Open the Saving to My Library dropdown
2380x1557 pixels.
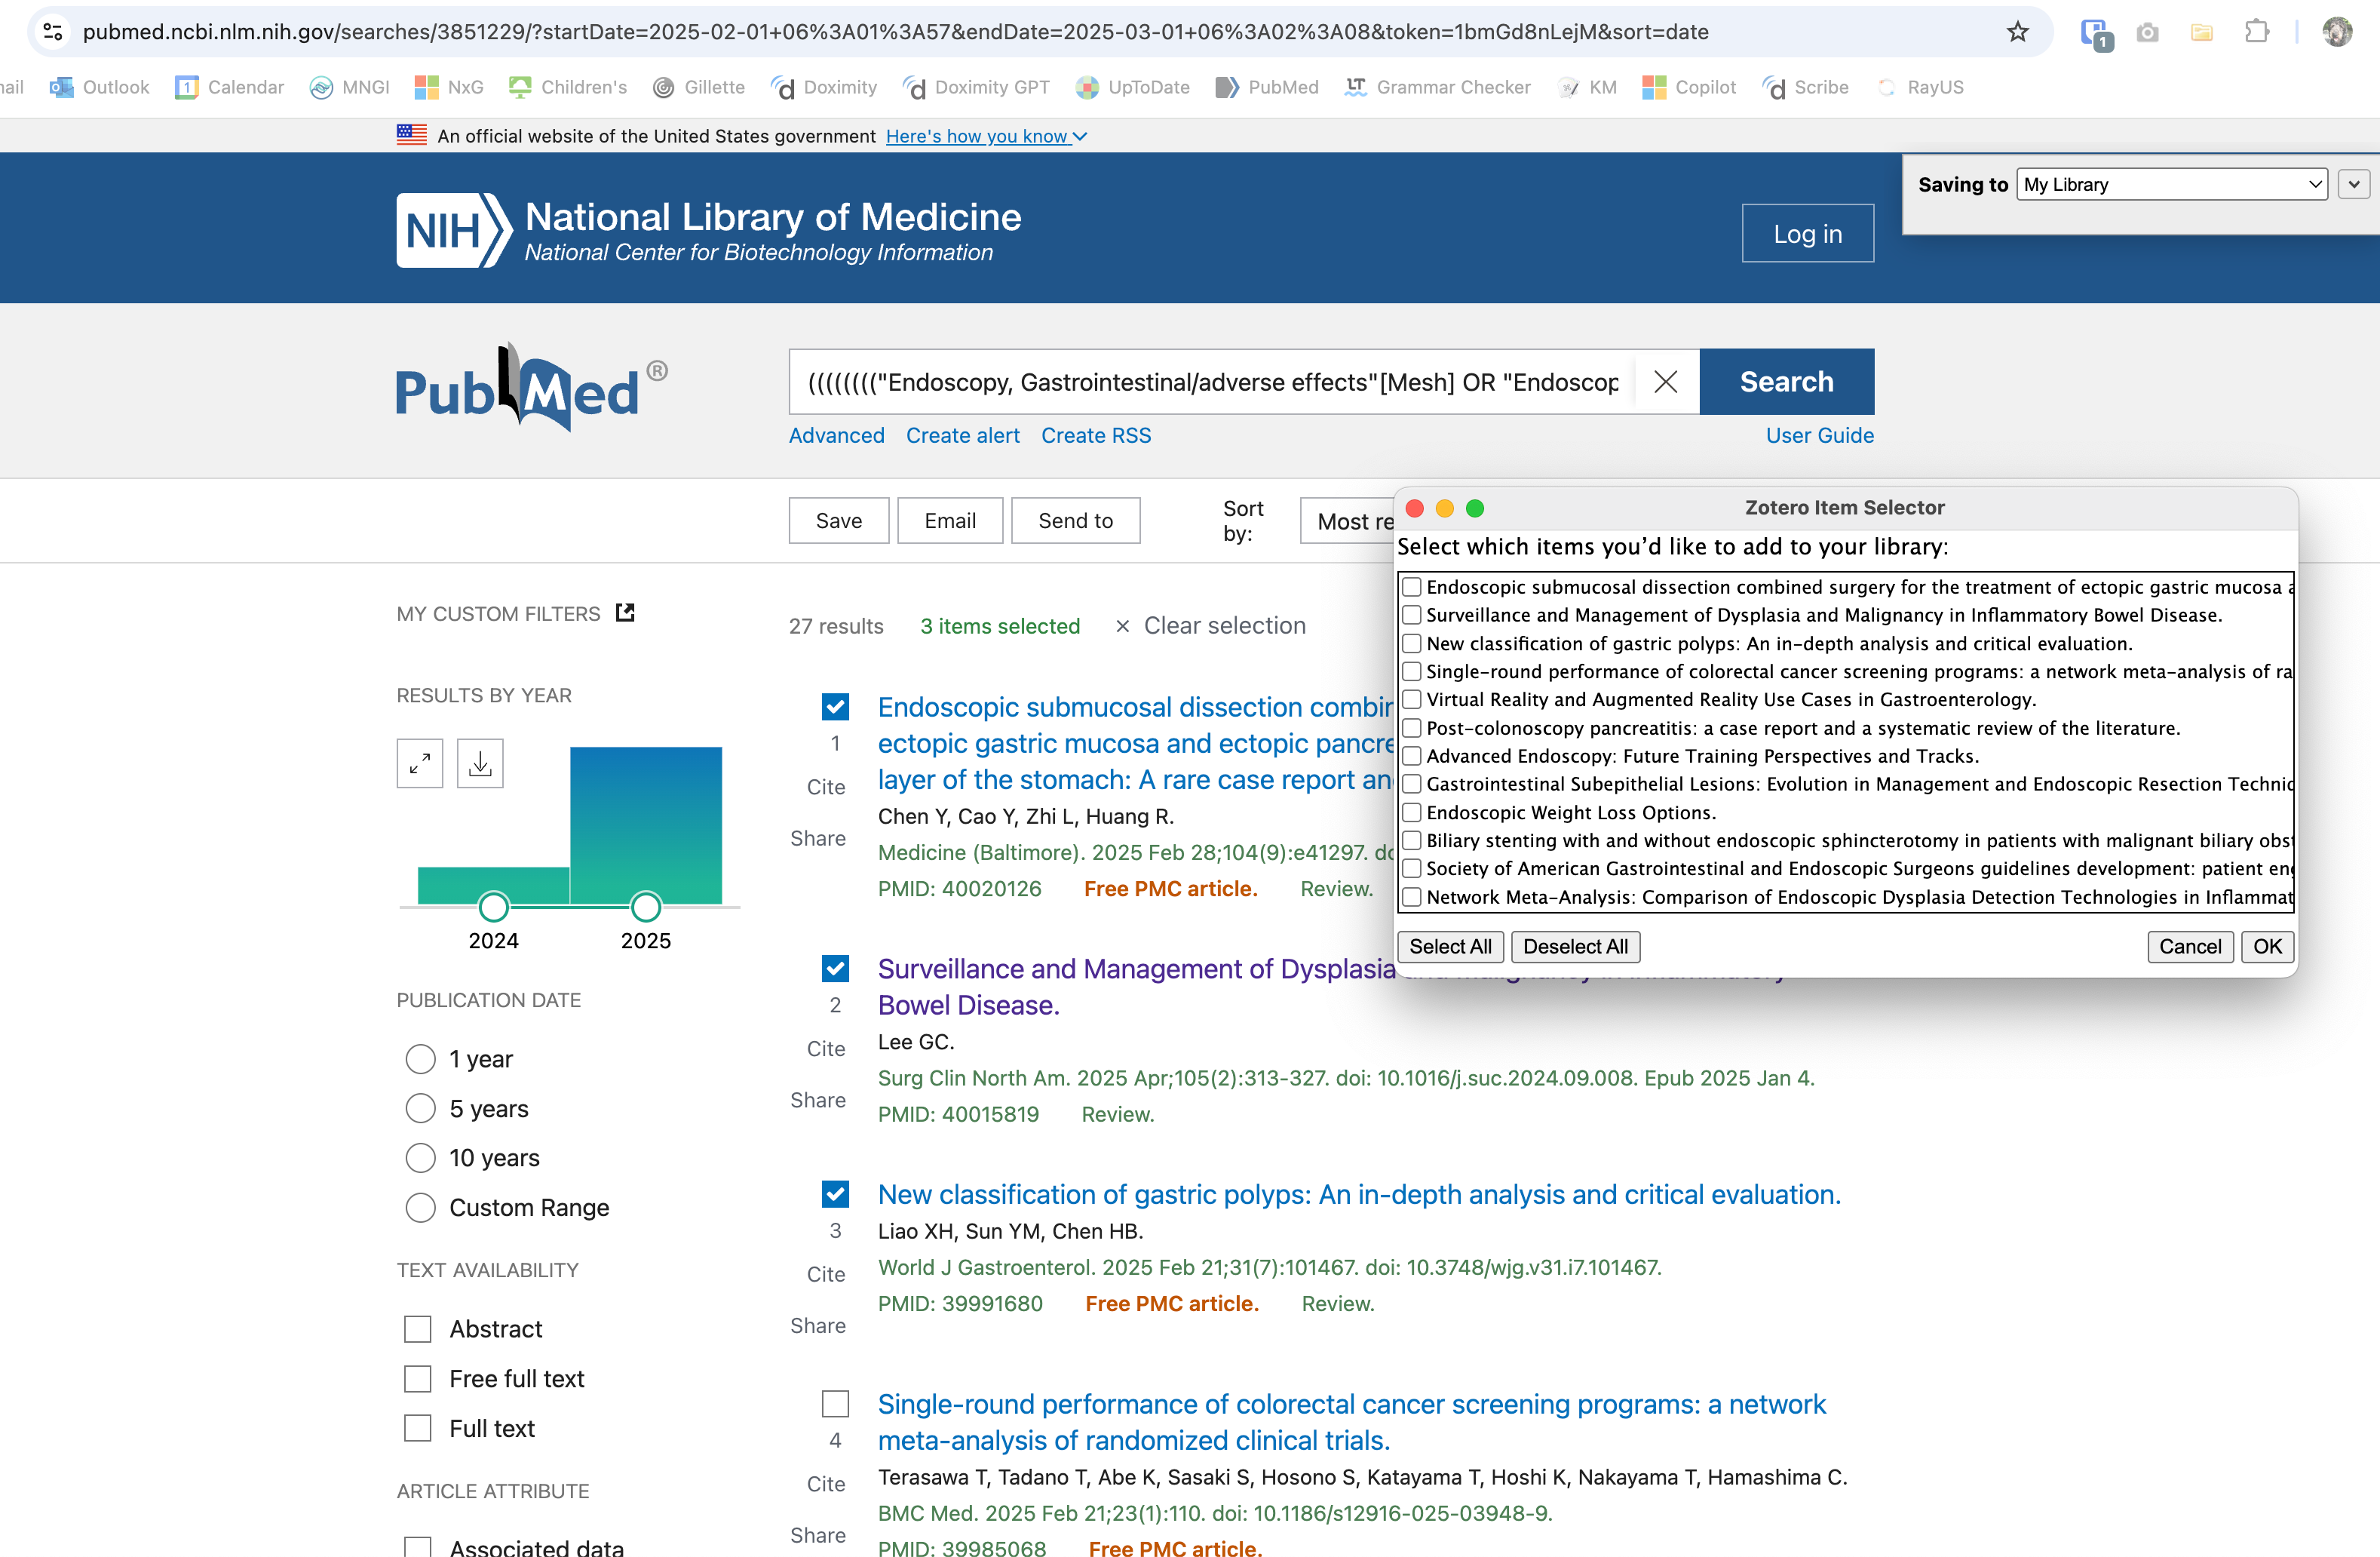(2171, 185)
